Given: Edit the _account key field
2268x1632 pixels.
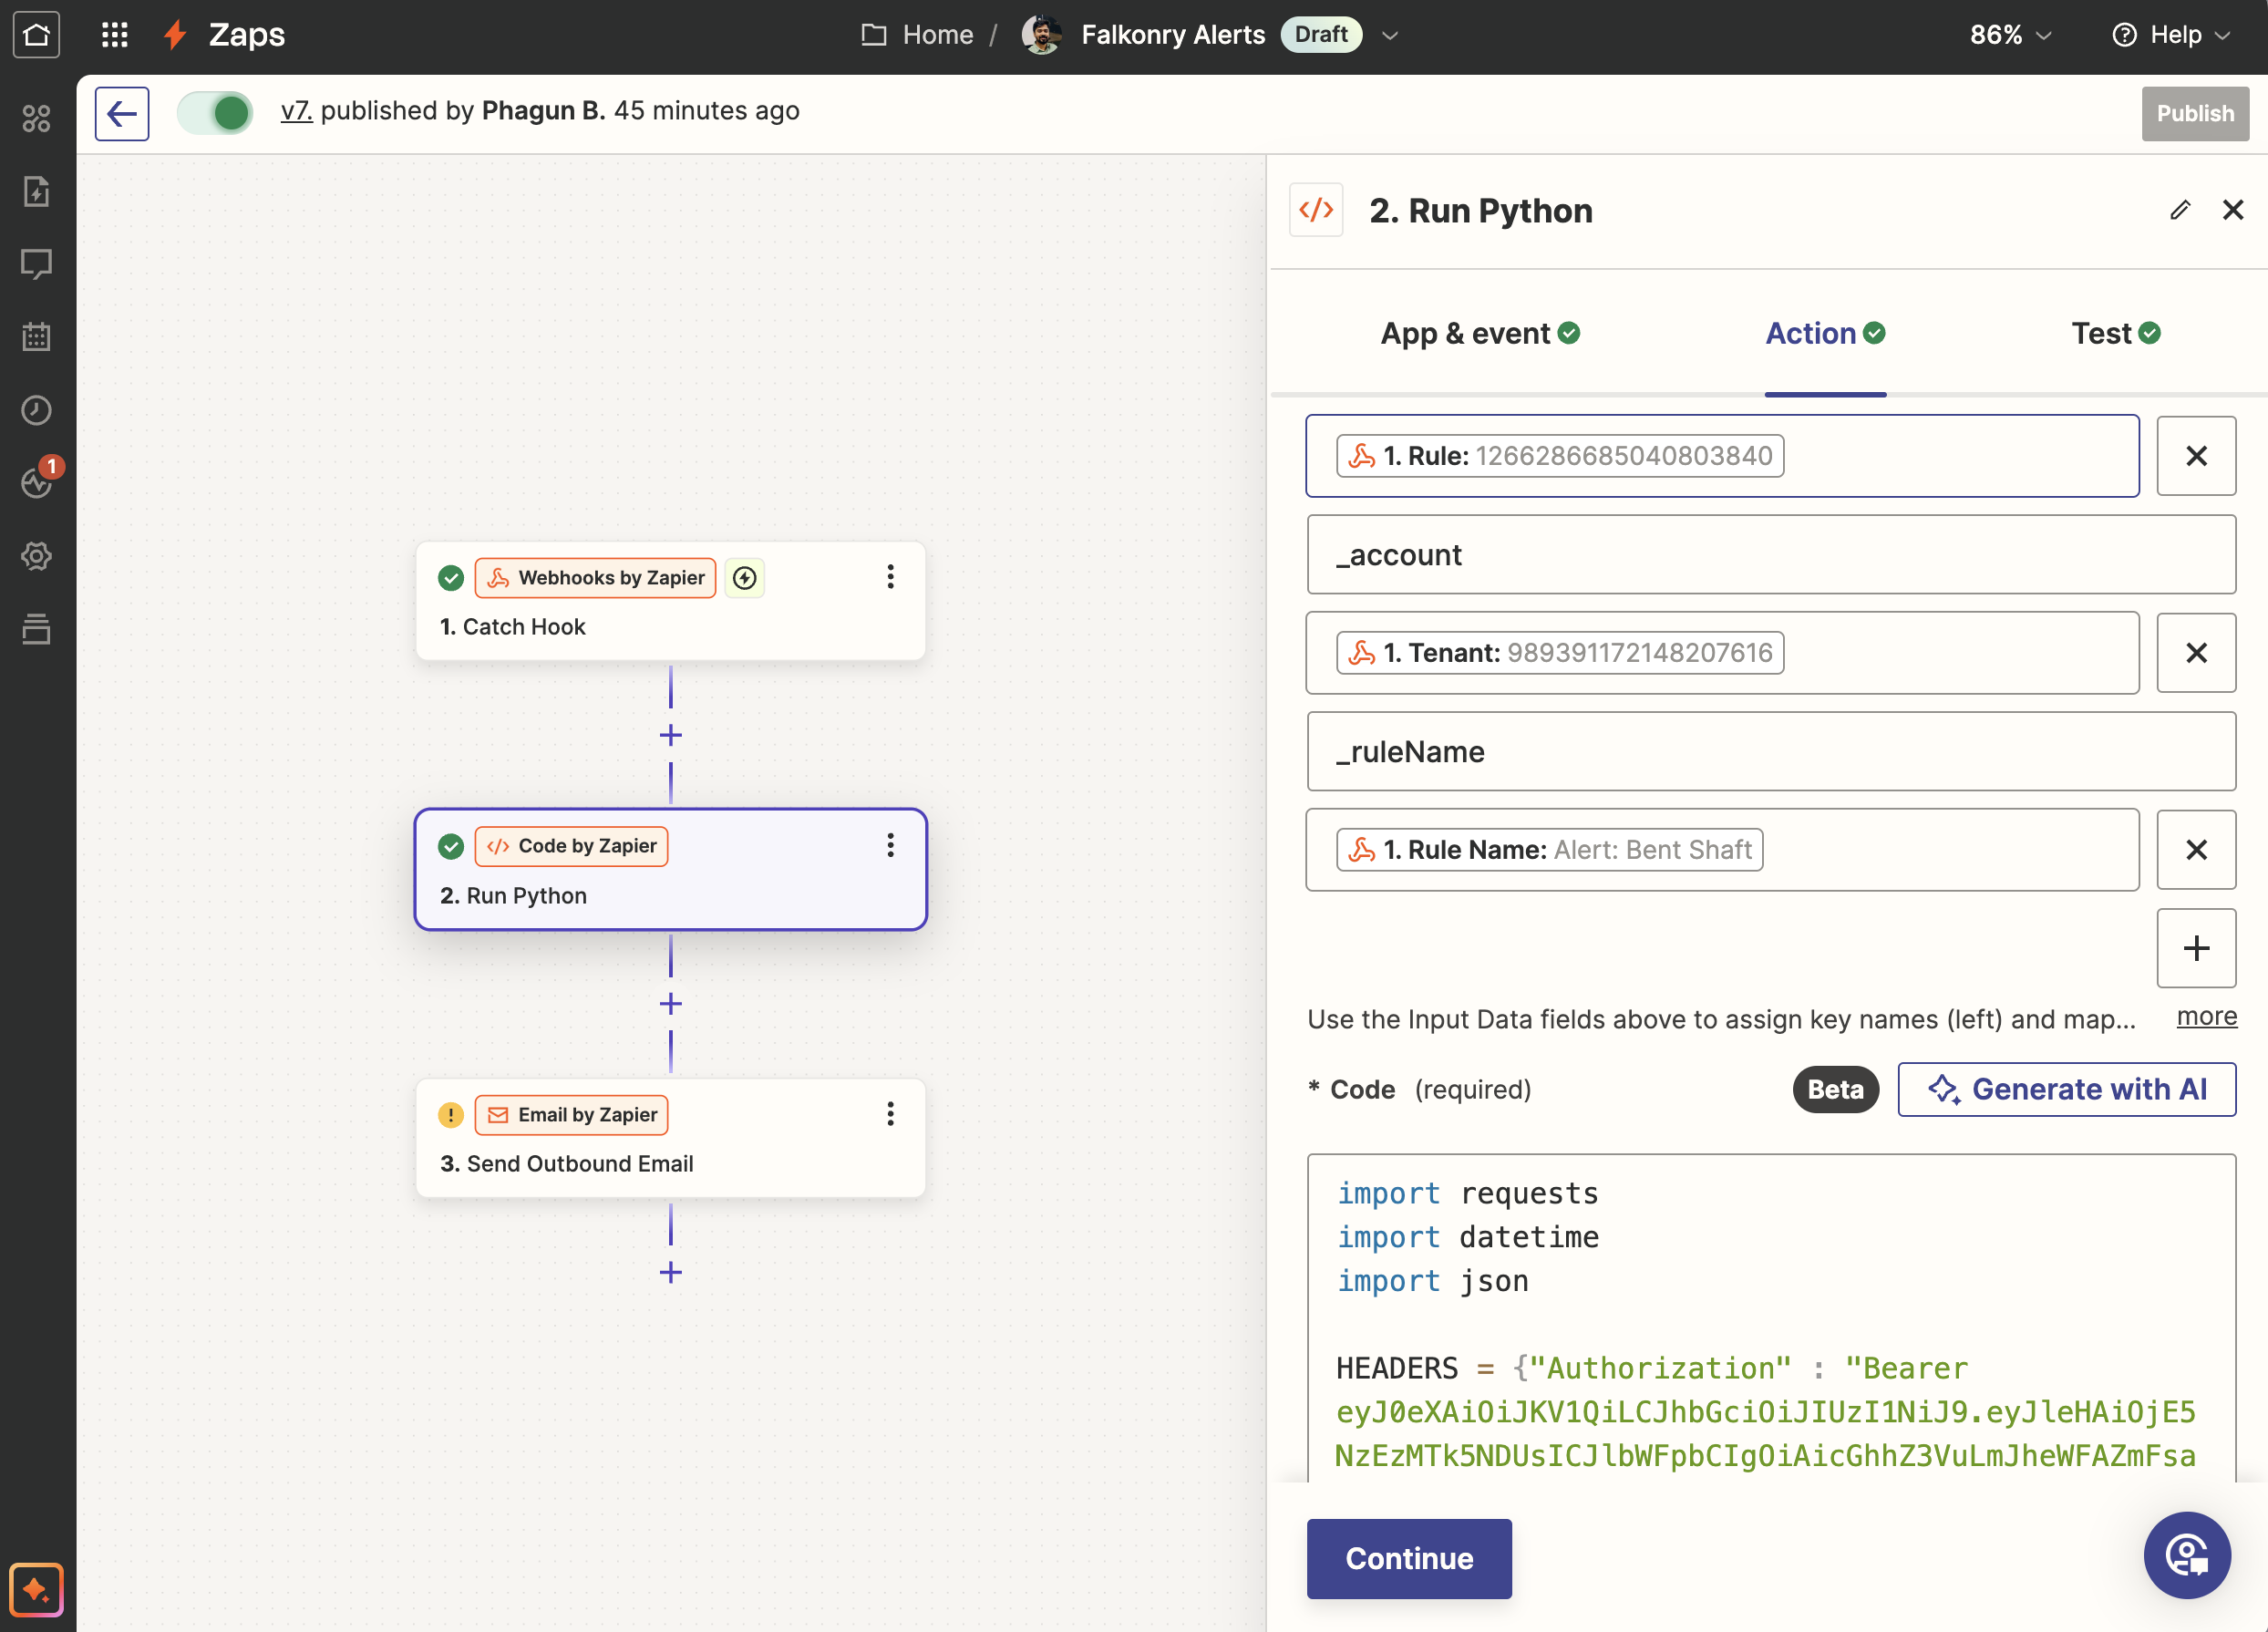Looking at the screenshot, I should click(1771, 555).
